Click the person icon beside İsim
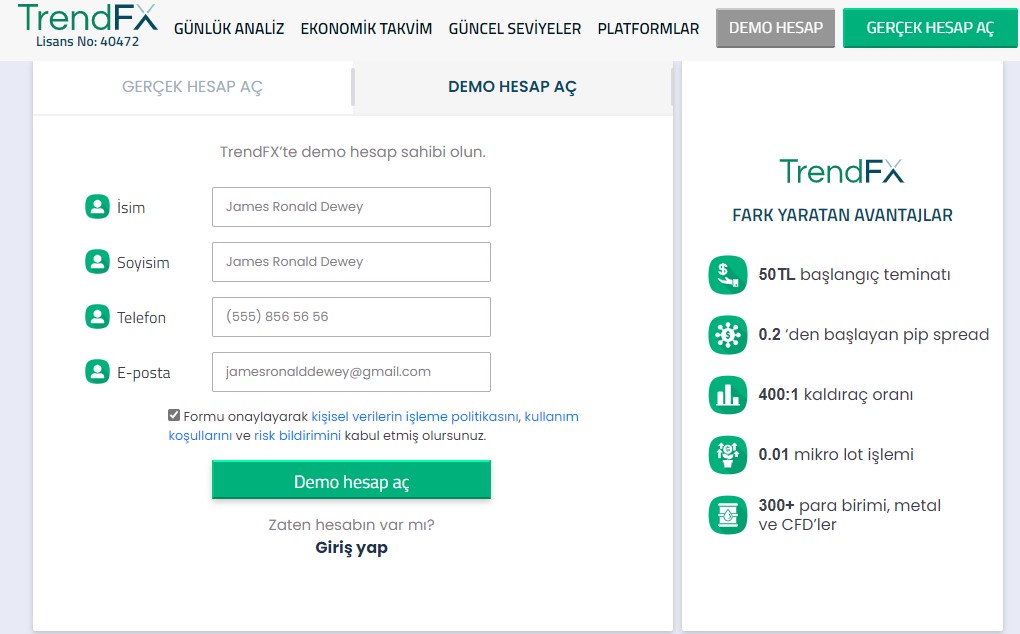 [x=98, y=207]
